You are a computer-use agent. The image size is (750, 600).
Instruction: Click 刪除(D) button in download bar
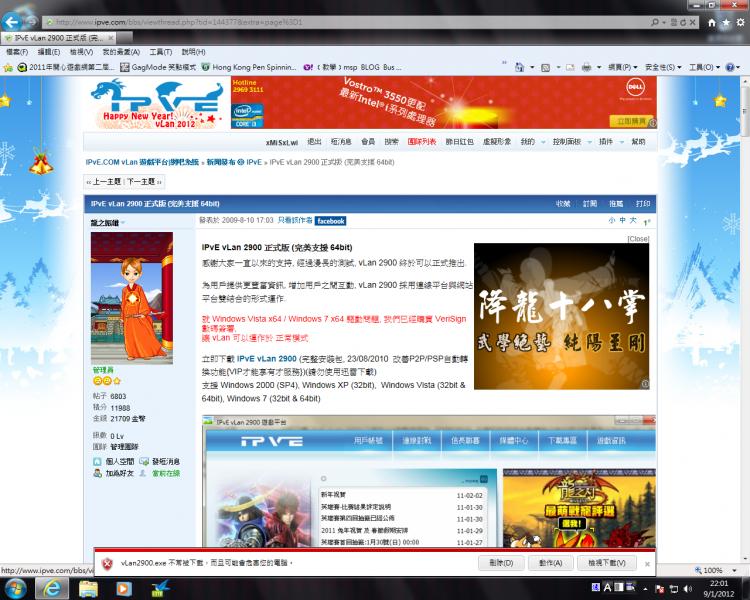pos(501,563)
